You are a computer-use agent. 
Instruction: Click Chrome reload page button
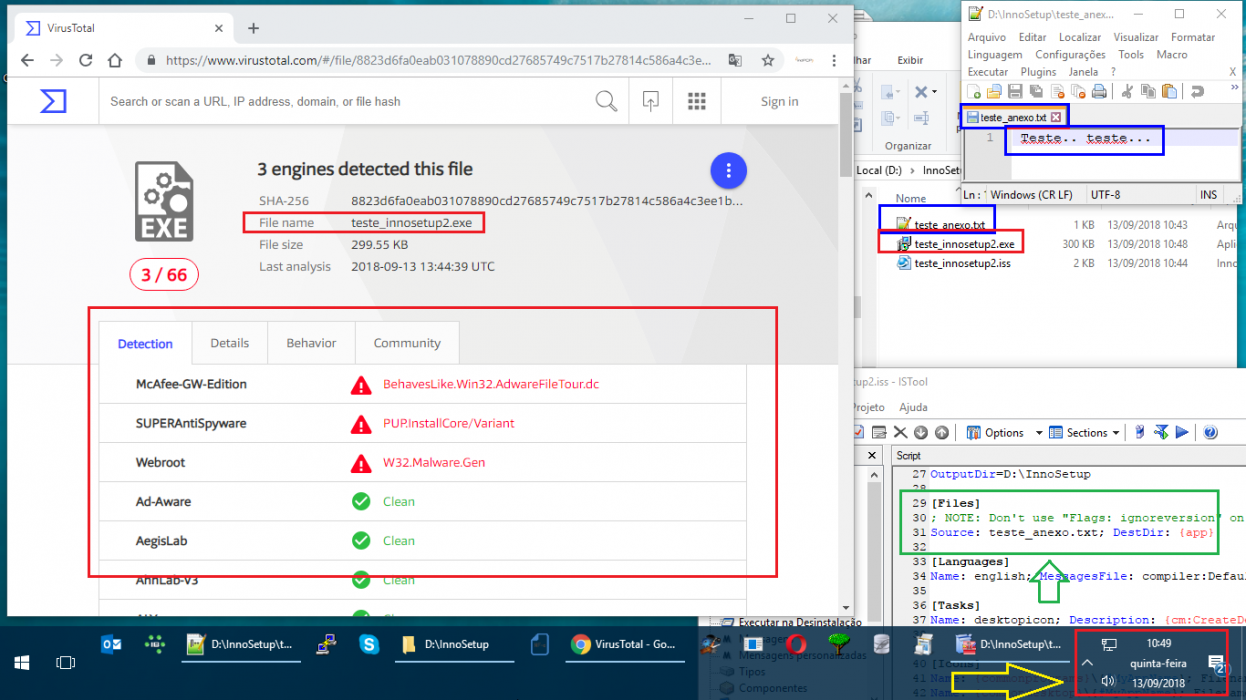85,60
